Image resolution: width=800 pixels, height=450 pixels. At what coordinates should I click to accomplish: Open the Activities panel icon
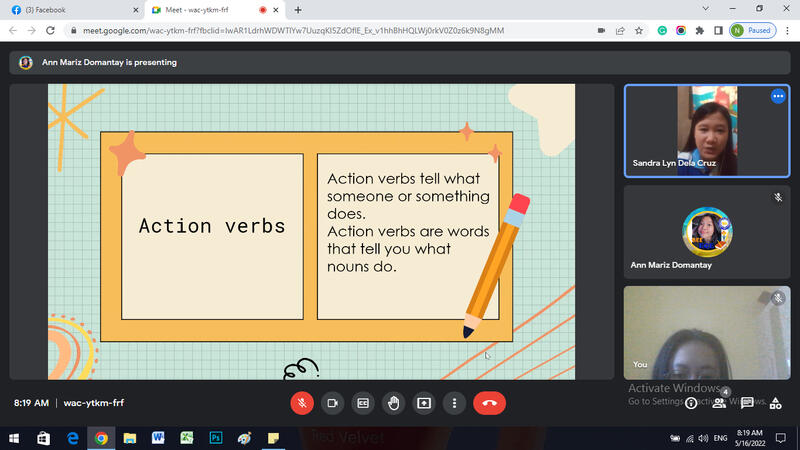(776, 403)
